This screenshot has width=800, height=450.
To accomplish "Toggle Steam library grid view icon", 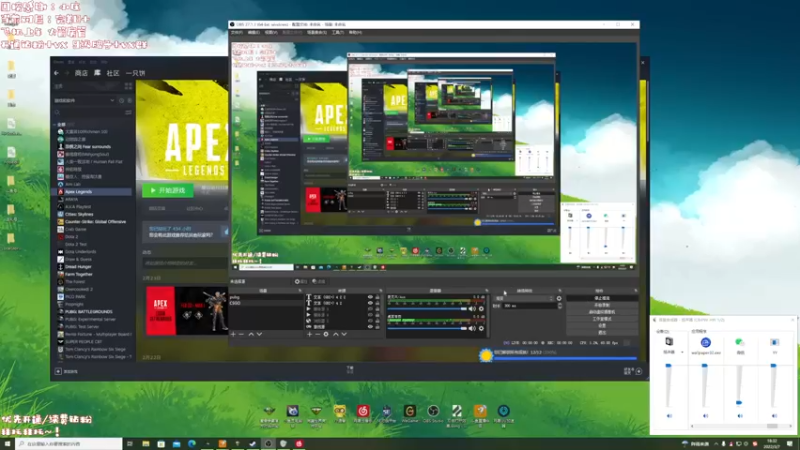I will point(128,86).
